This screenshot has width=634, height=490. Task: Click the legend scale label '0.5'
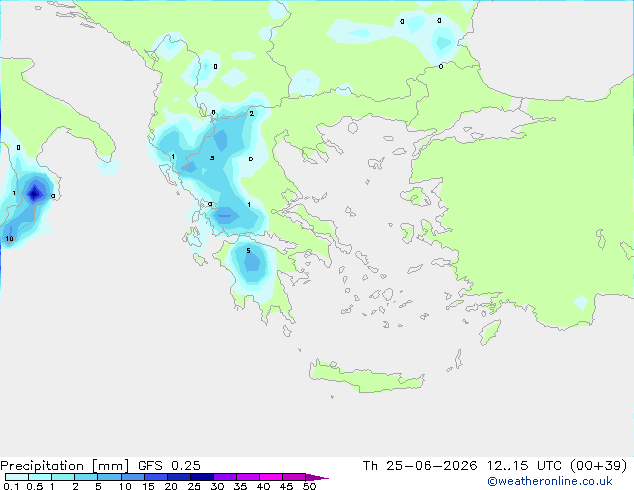click(35, 486)
